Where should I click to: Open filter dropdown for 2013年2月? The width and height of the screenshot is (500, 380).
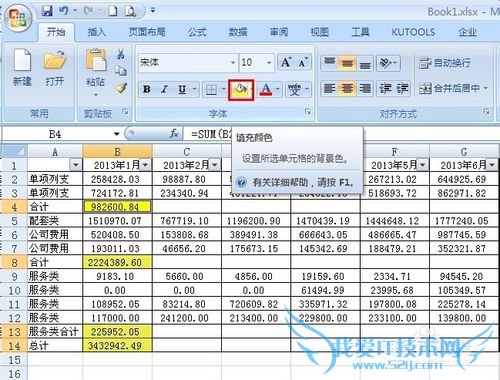(x=215, y=165)
